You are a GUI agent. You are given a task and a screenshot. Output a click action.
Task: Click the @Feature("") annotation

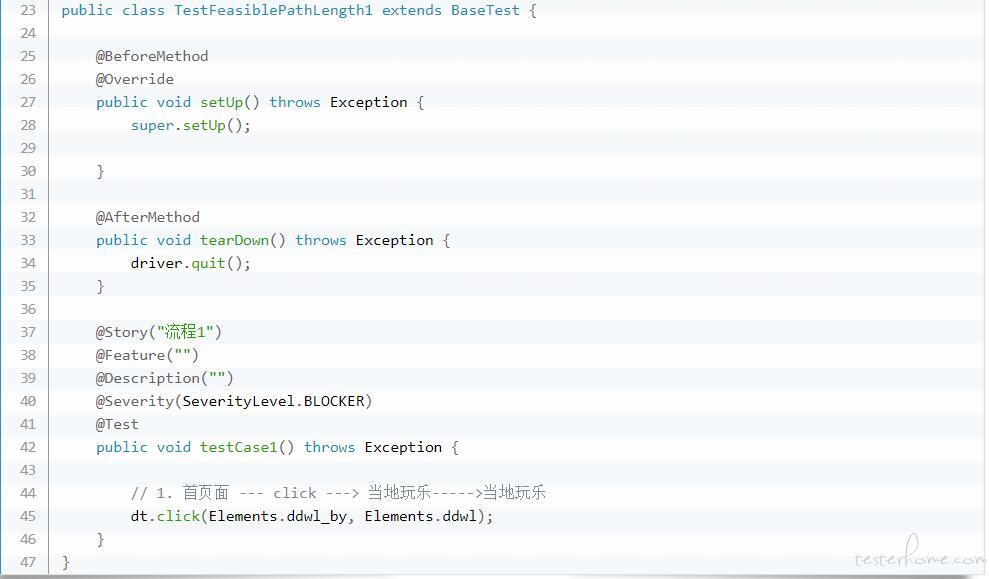coord(147,356)
